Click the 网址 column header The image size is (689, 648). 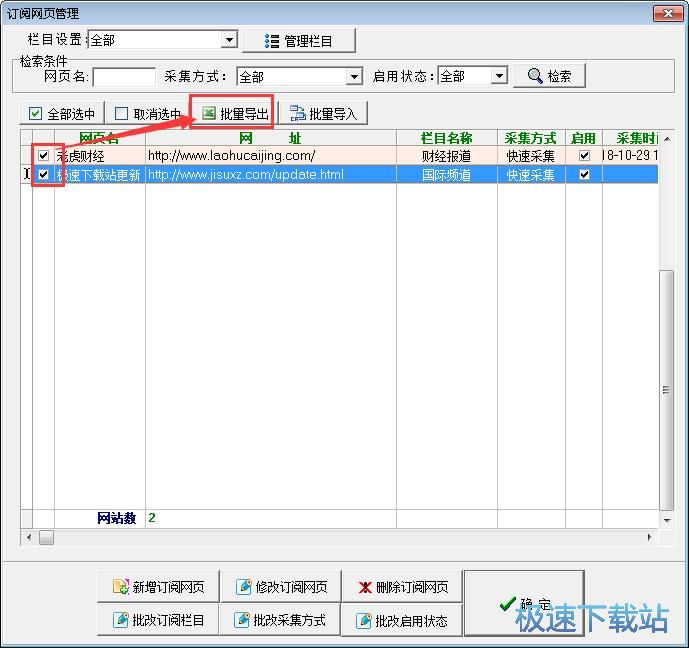pyautogui.click(x=271, y=138)
